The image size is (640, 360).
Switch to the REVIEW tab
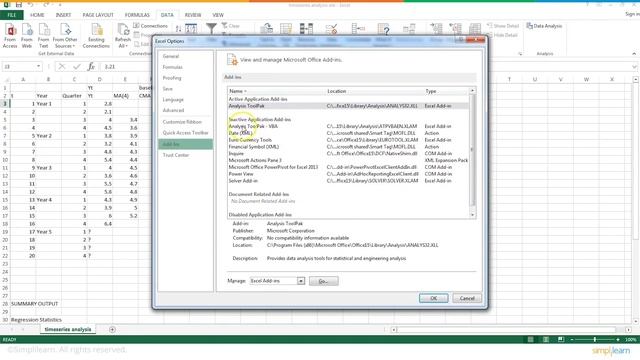[193, 15]
